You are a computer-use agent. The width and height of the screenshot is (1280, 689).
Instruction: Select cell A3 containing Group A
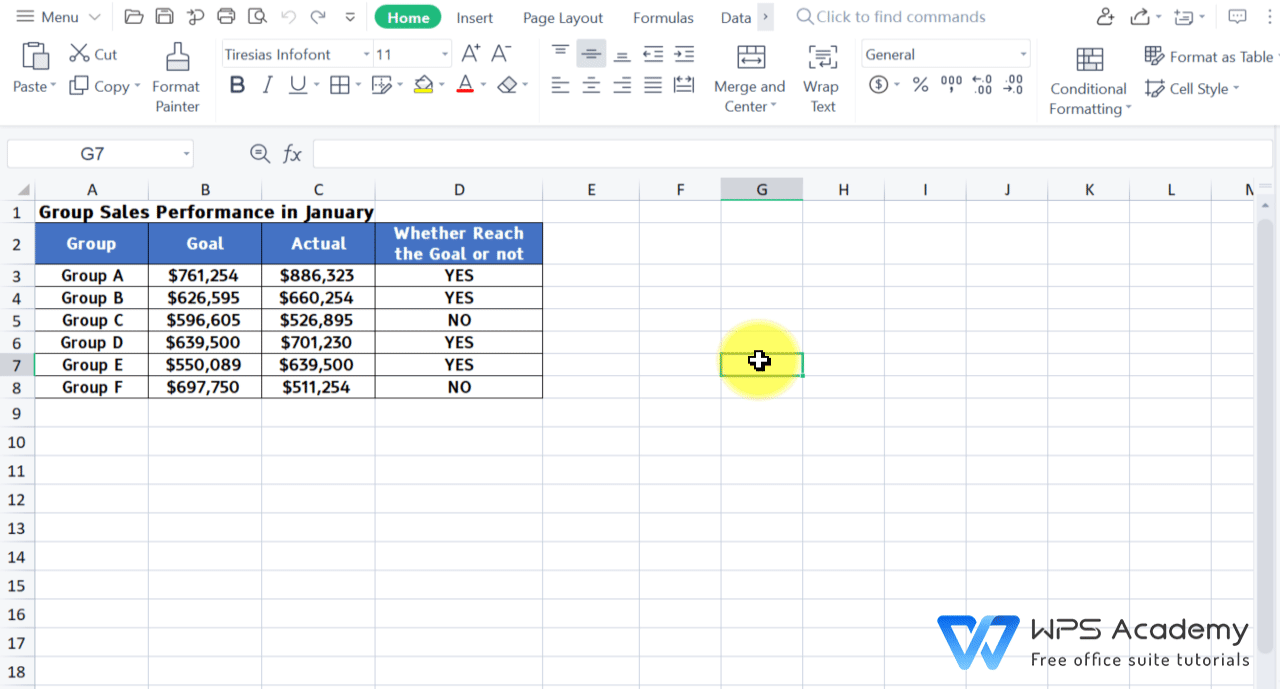pyautogui.click(x=91, y=275)
